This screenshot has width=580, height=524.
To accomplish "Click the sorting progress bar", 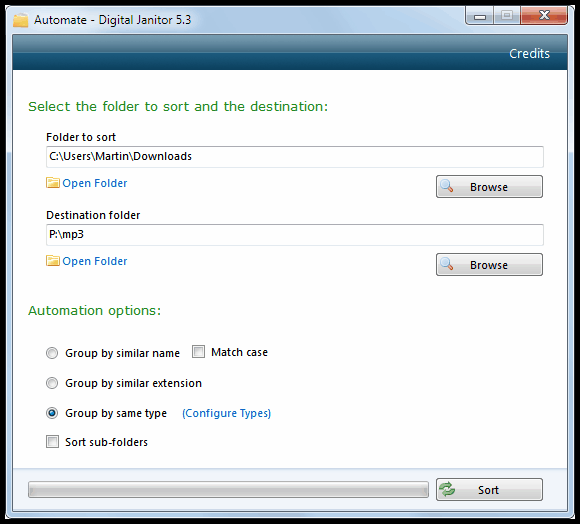I will point(228,490).
